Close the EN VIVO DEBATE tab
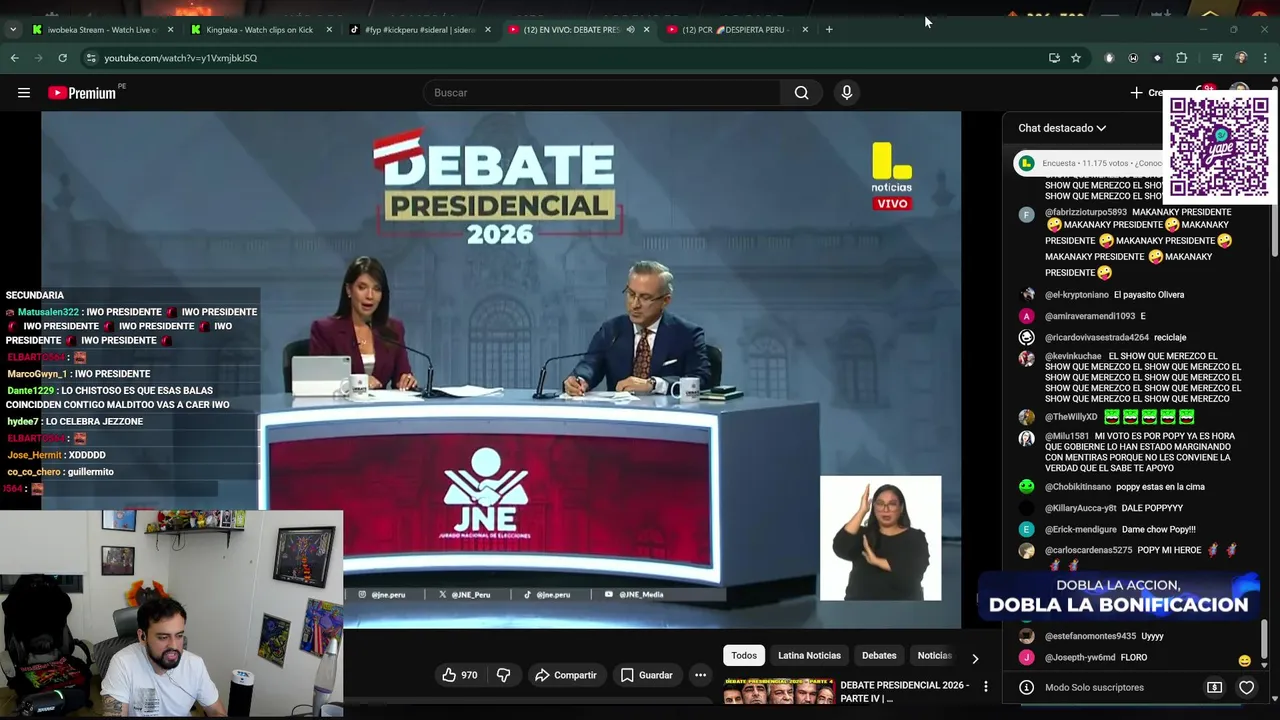 pyautogui.click(x=646, y=29)
